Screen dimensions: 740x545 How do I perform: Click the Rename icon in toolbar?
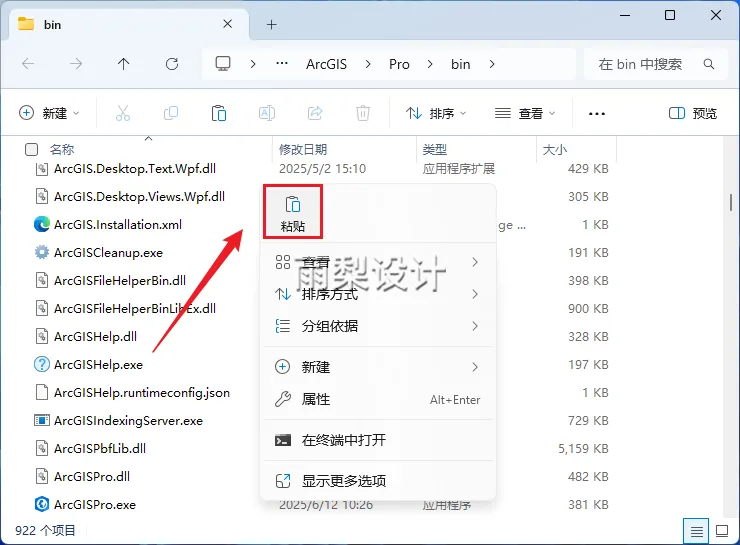(267, 113)
